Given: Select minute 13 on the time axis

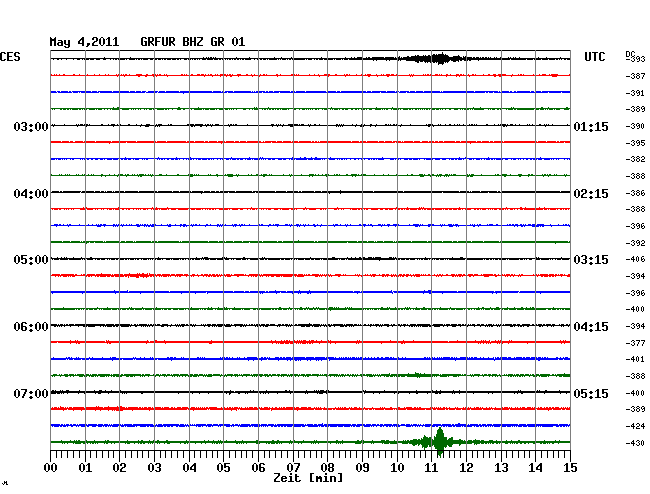Looking at the screenshot, I should click(x=501, y=468).
